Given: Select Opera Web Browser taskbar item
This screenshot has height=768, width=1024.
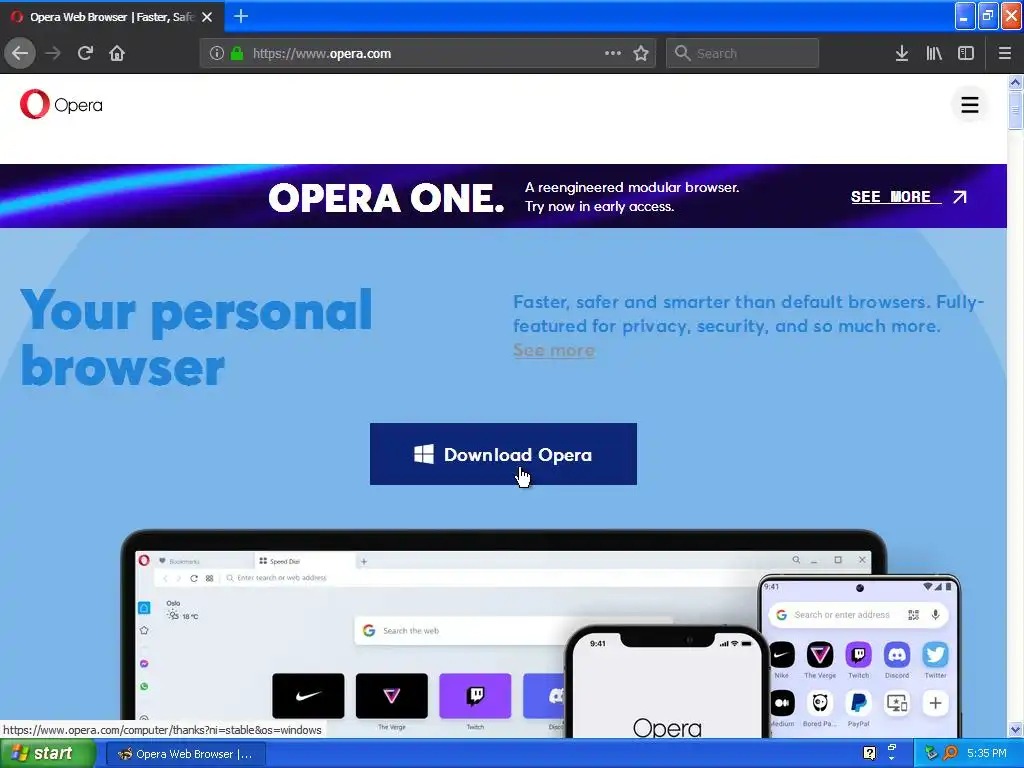Looking at the screenshot, I should (x=185, y=754).
